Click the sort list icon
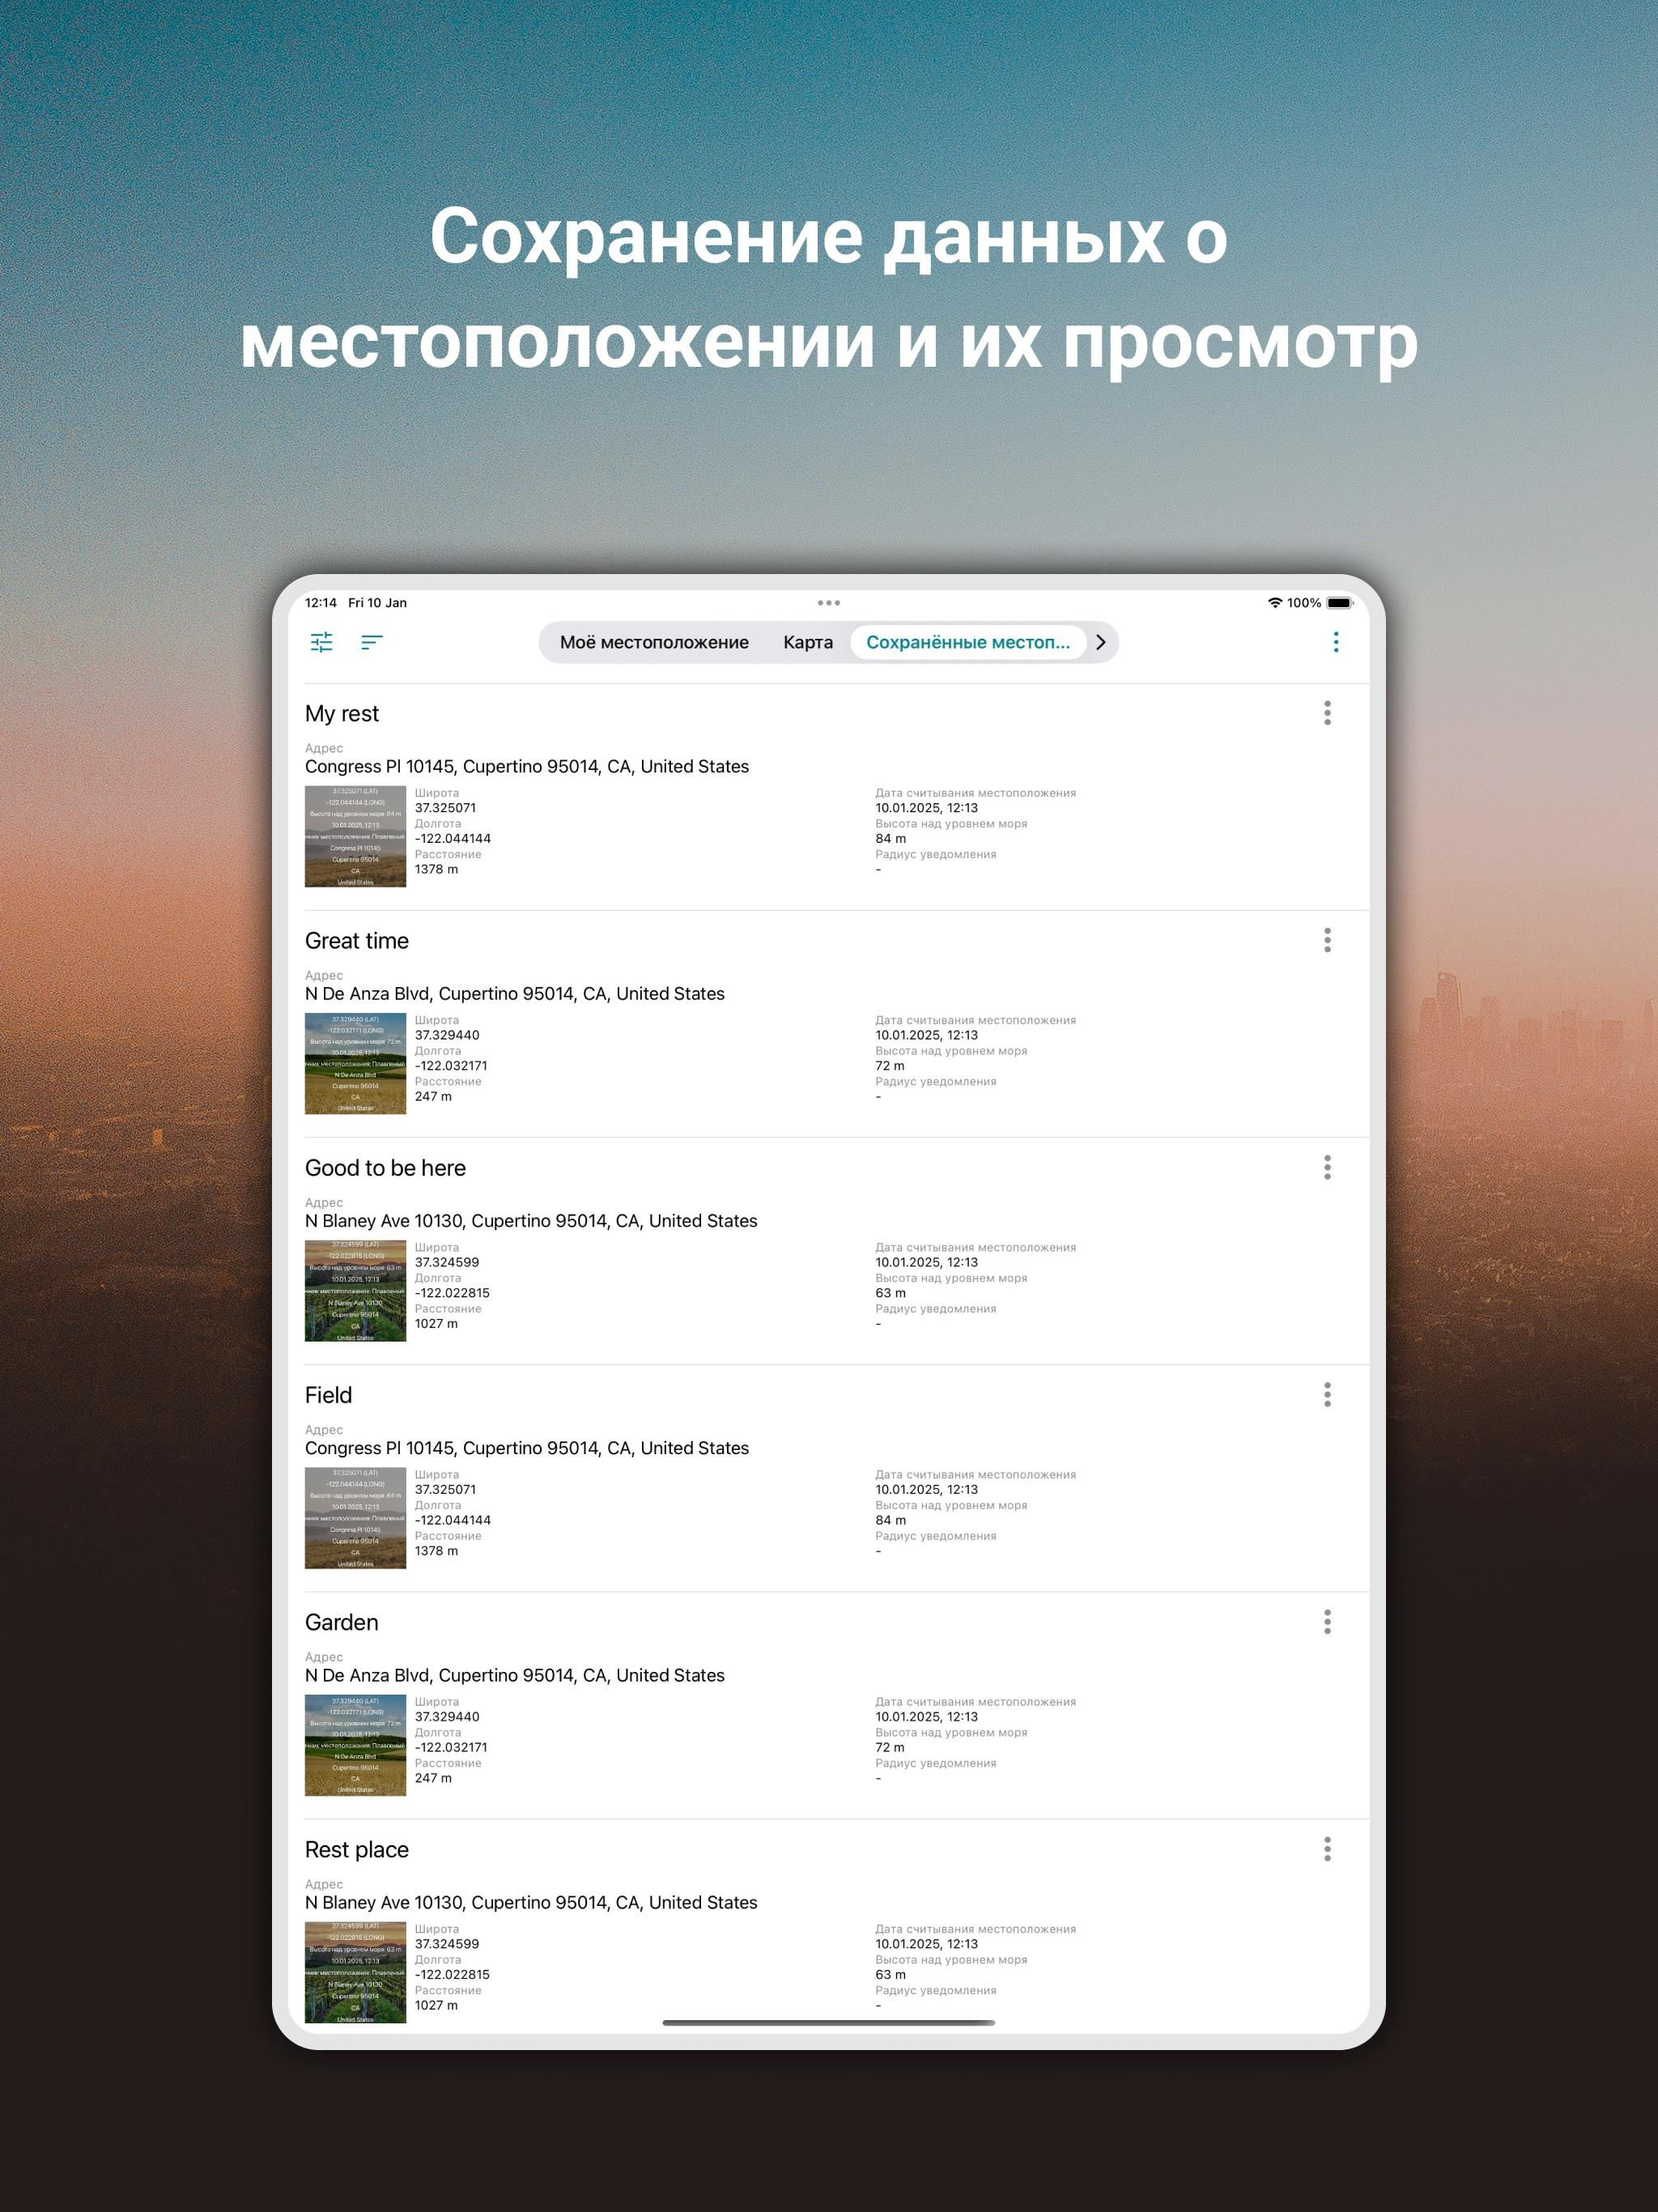 [371, 642]
